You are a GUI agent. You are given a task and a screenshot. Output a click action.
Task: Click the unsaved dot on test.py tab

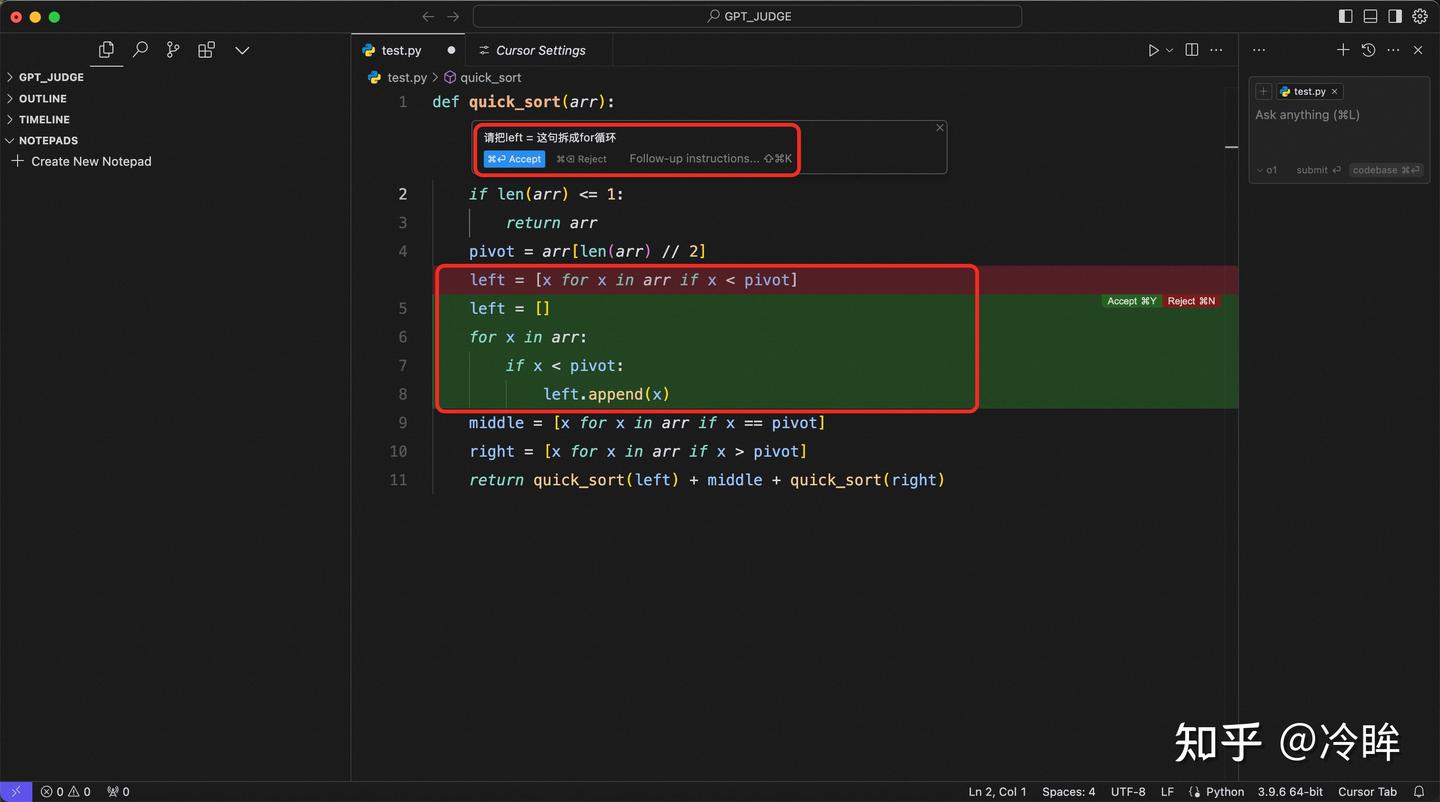tap(451, 50)
